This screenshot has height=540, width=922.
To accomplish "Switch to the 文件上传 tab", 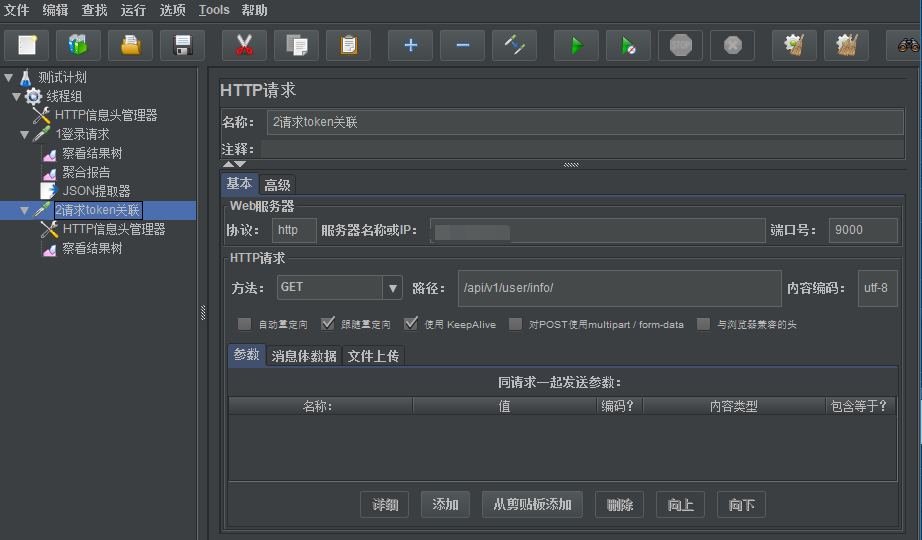I will click(373, 356).
